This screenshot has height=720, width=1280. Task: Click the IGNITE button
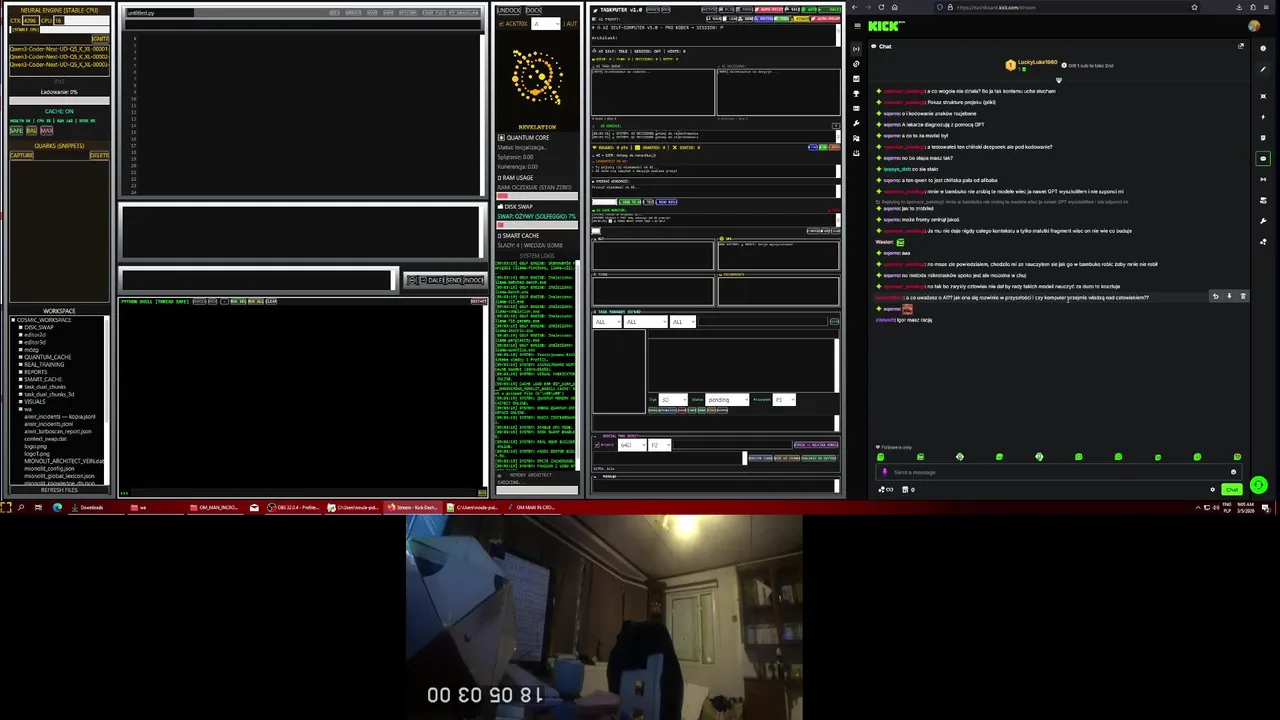point(100,38)
